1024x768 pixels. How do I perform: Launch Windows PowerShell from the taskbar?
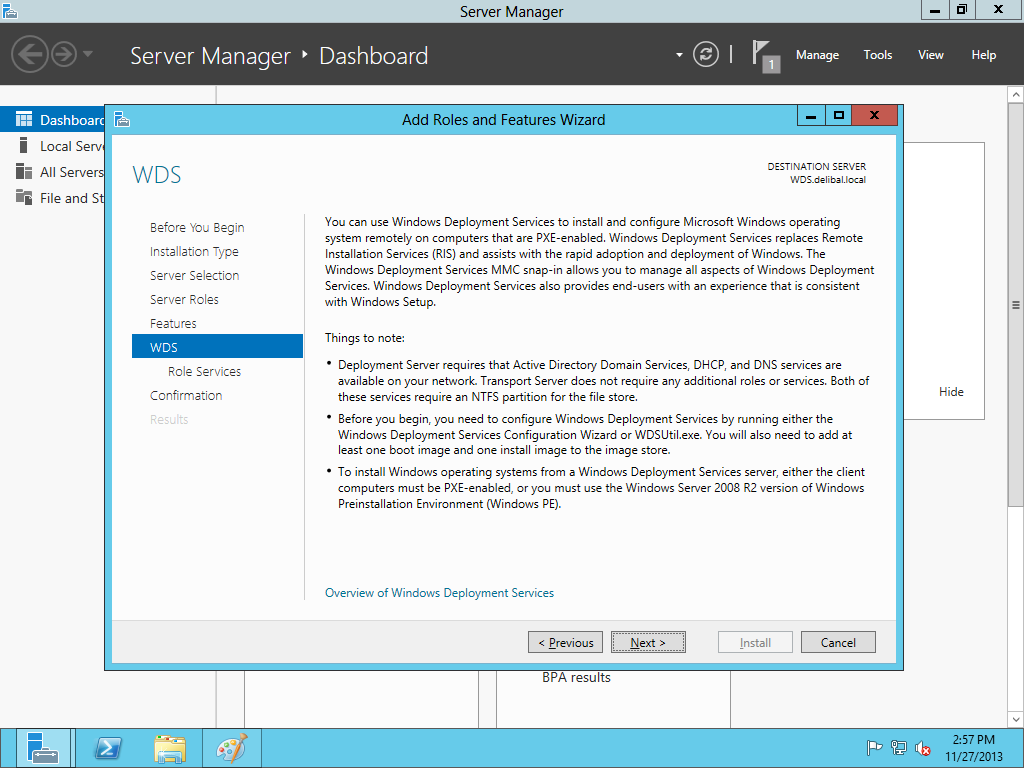coord(108,748)
